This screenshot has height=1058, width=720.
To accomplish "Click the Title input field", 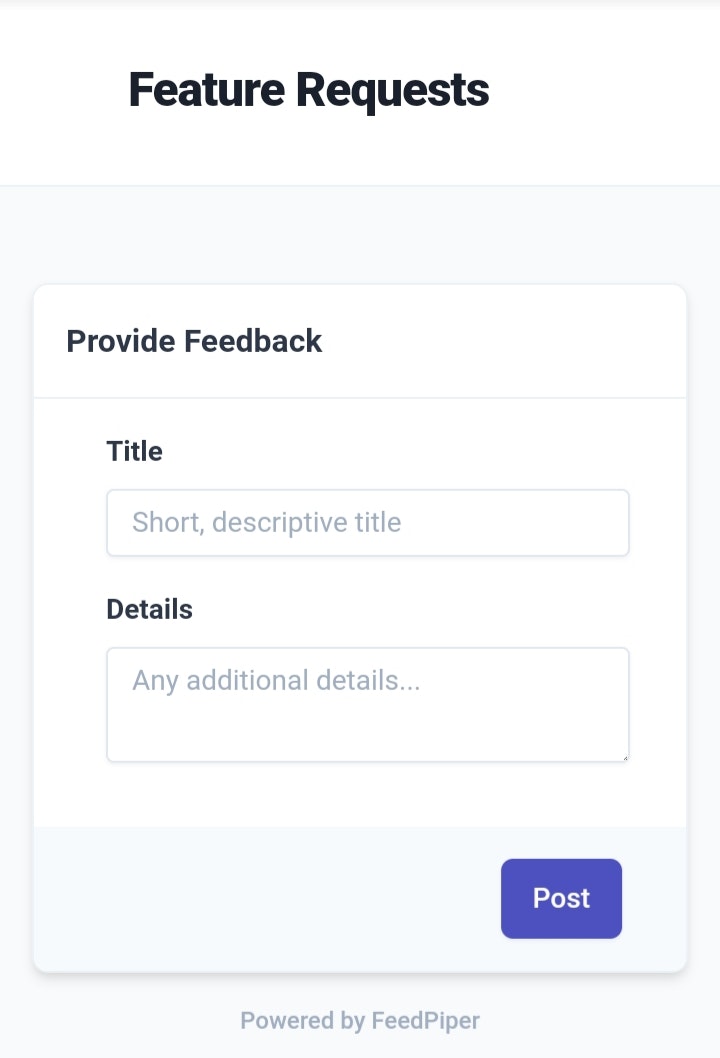I will 367,522.
